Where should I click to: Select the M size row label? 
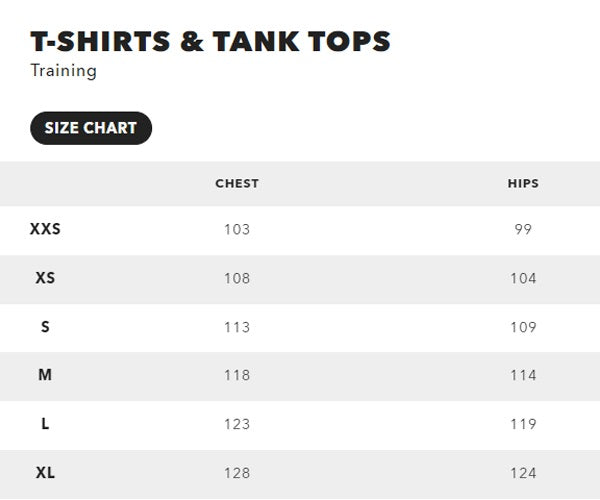[45, 375]
